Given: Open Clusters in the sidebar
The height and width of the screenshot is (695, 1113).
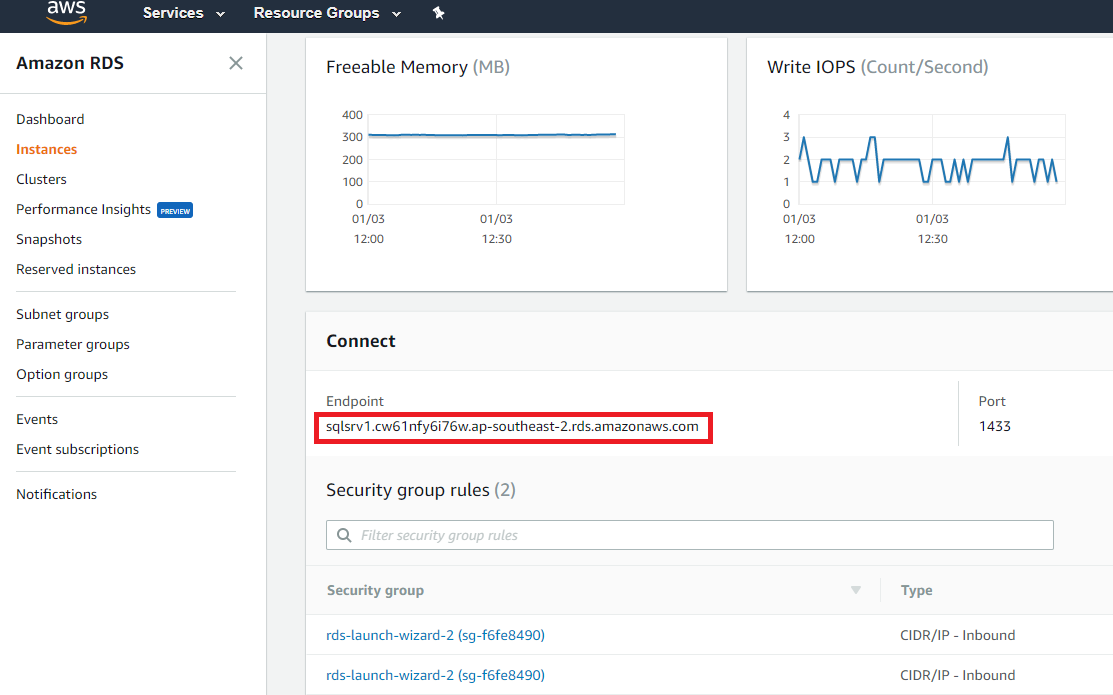Looking at the screenshot, I should click(x=41, y=179).
